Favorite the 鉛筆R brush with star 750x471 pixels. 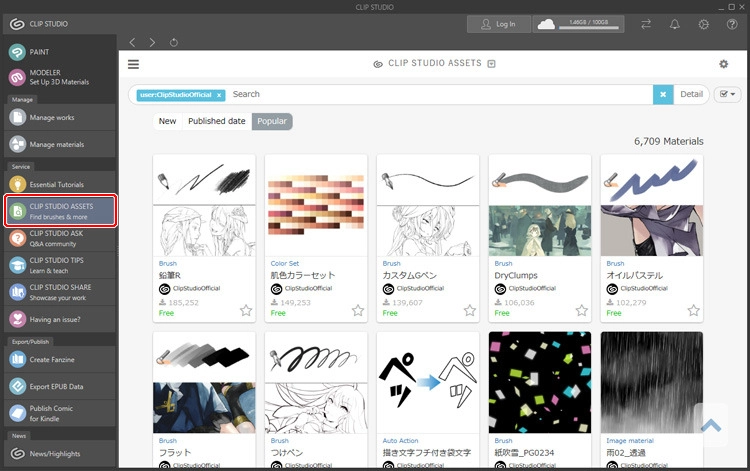pyautogui.click(x=246, y=310)
